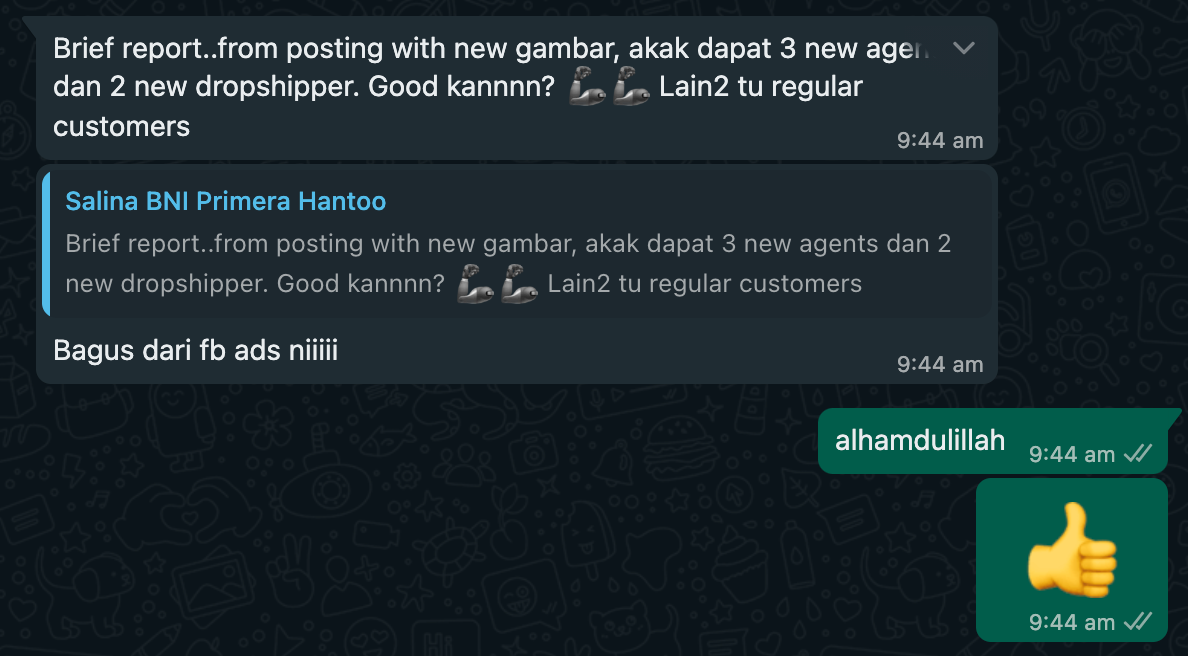
Task: Click the first flexed bicep emoji in top message
Action: (588, 86)
